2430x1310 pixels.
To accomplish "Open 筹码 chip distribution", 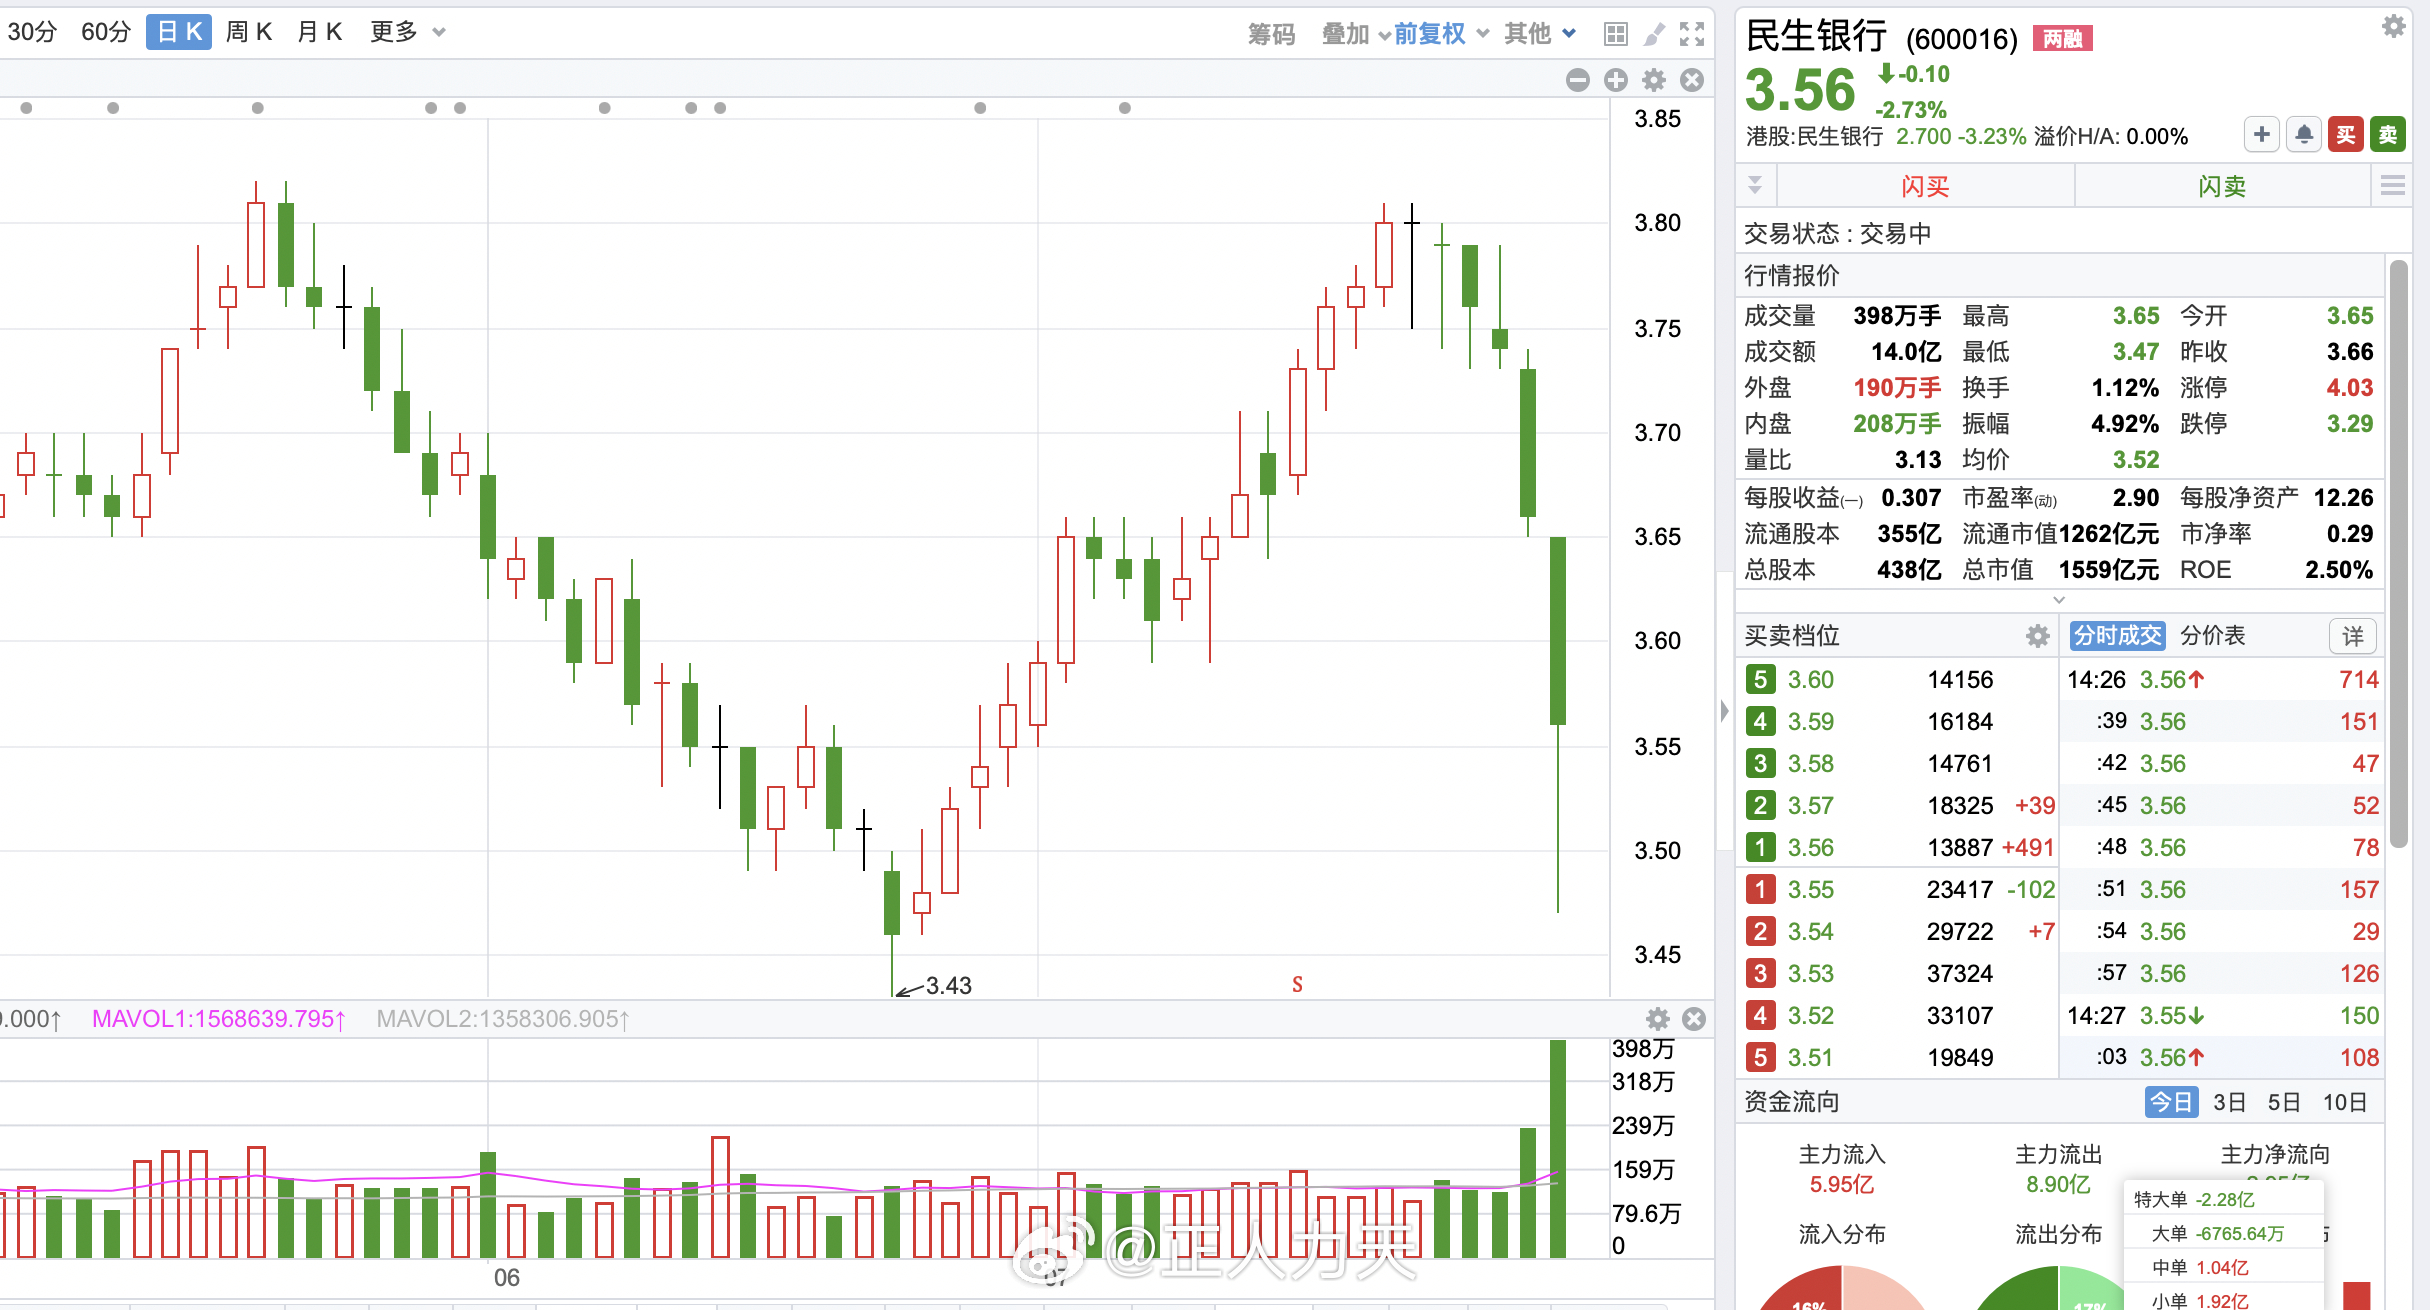I will [1272, 34].
